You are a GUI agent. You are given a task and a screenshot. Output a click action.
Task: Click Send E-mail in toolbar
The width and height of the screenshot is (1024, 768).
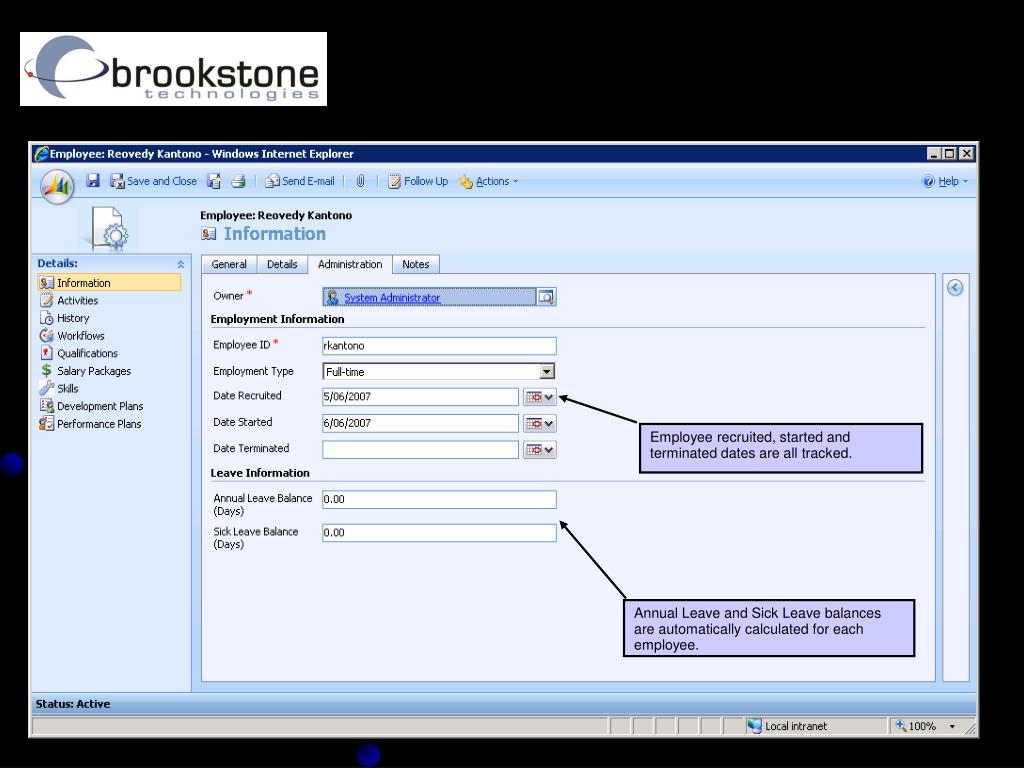(300, 181)
